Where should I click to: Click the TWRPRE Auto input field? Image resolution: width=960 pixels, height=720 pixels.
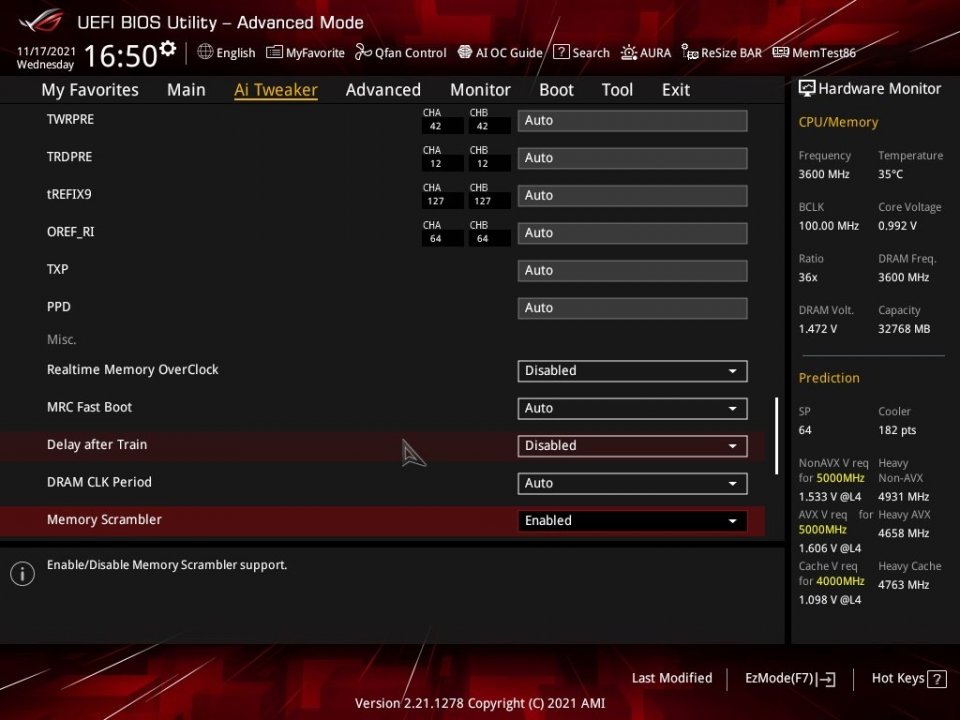pos(632,121)
